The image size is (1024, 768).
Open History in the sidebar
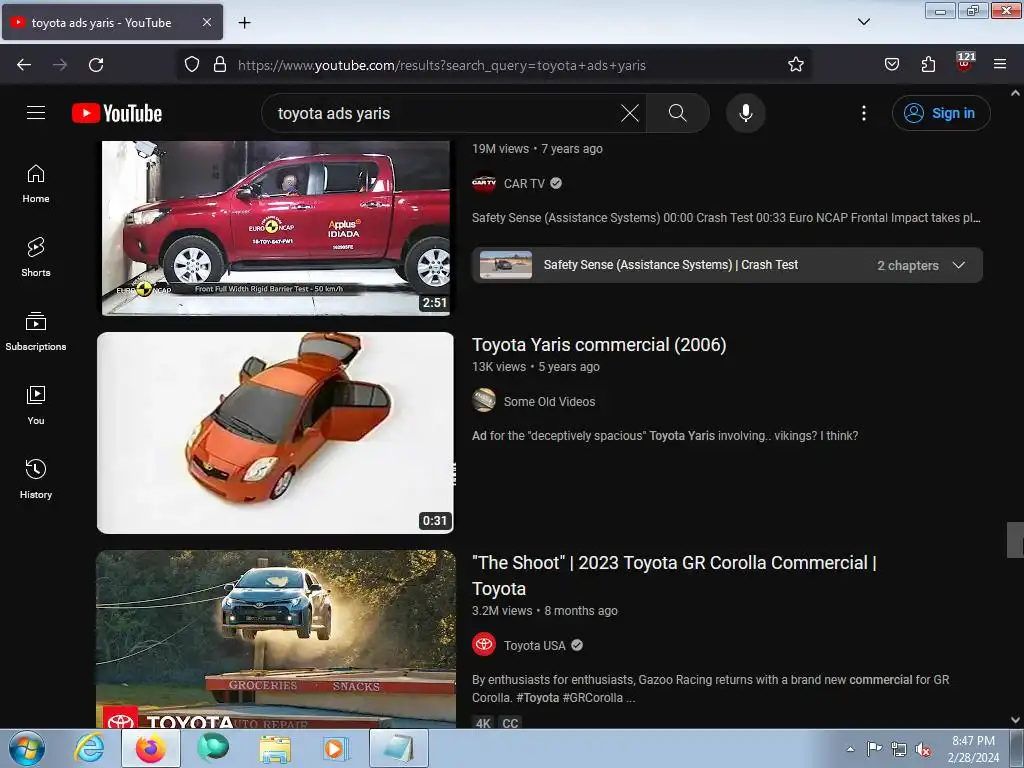pos(36,479)
